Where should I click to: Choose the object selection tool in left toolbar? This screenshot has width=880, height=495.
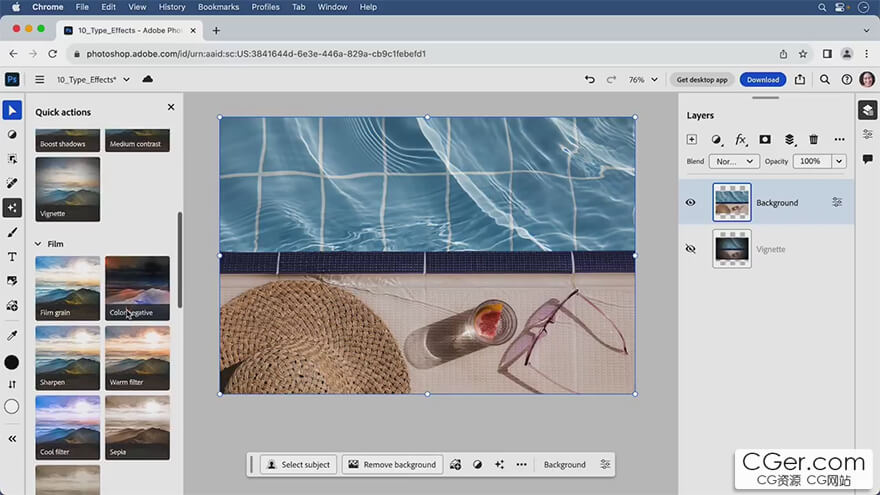[12, 159]
